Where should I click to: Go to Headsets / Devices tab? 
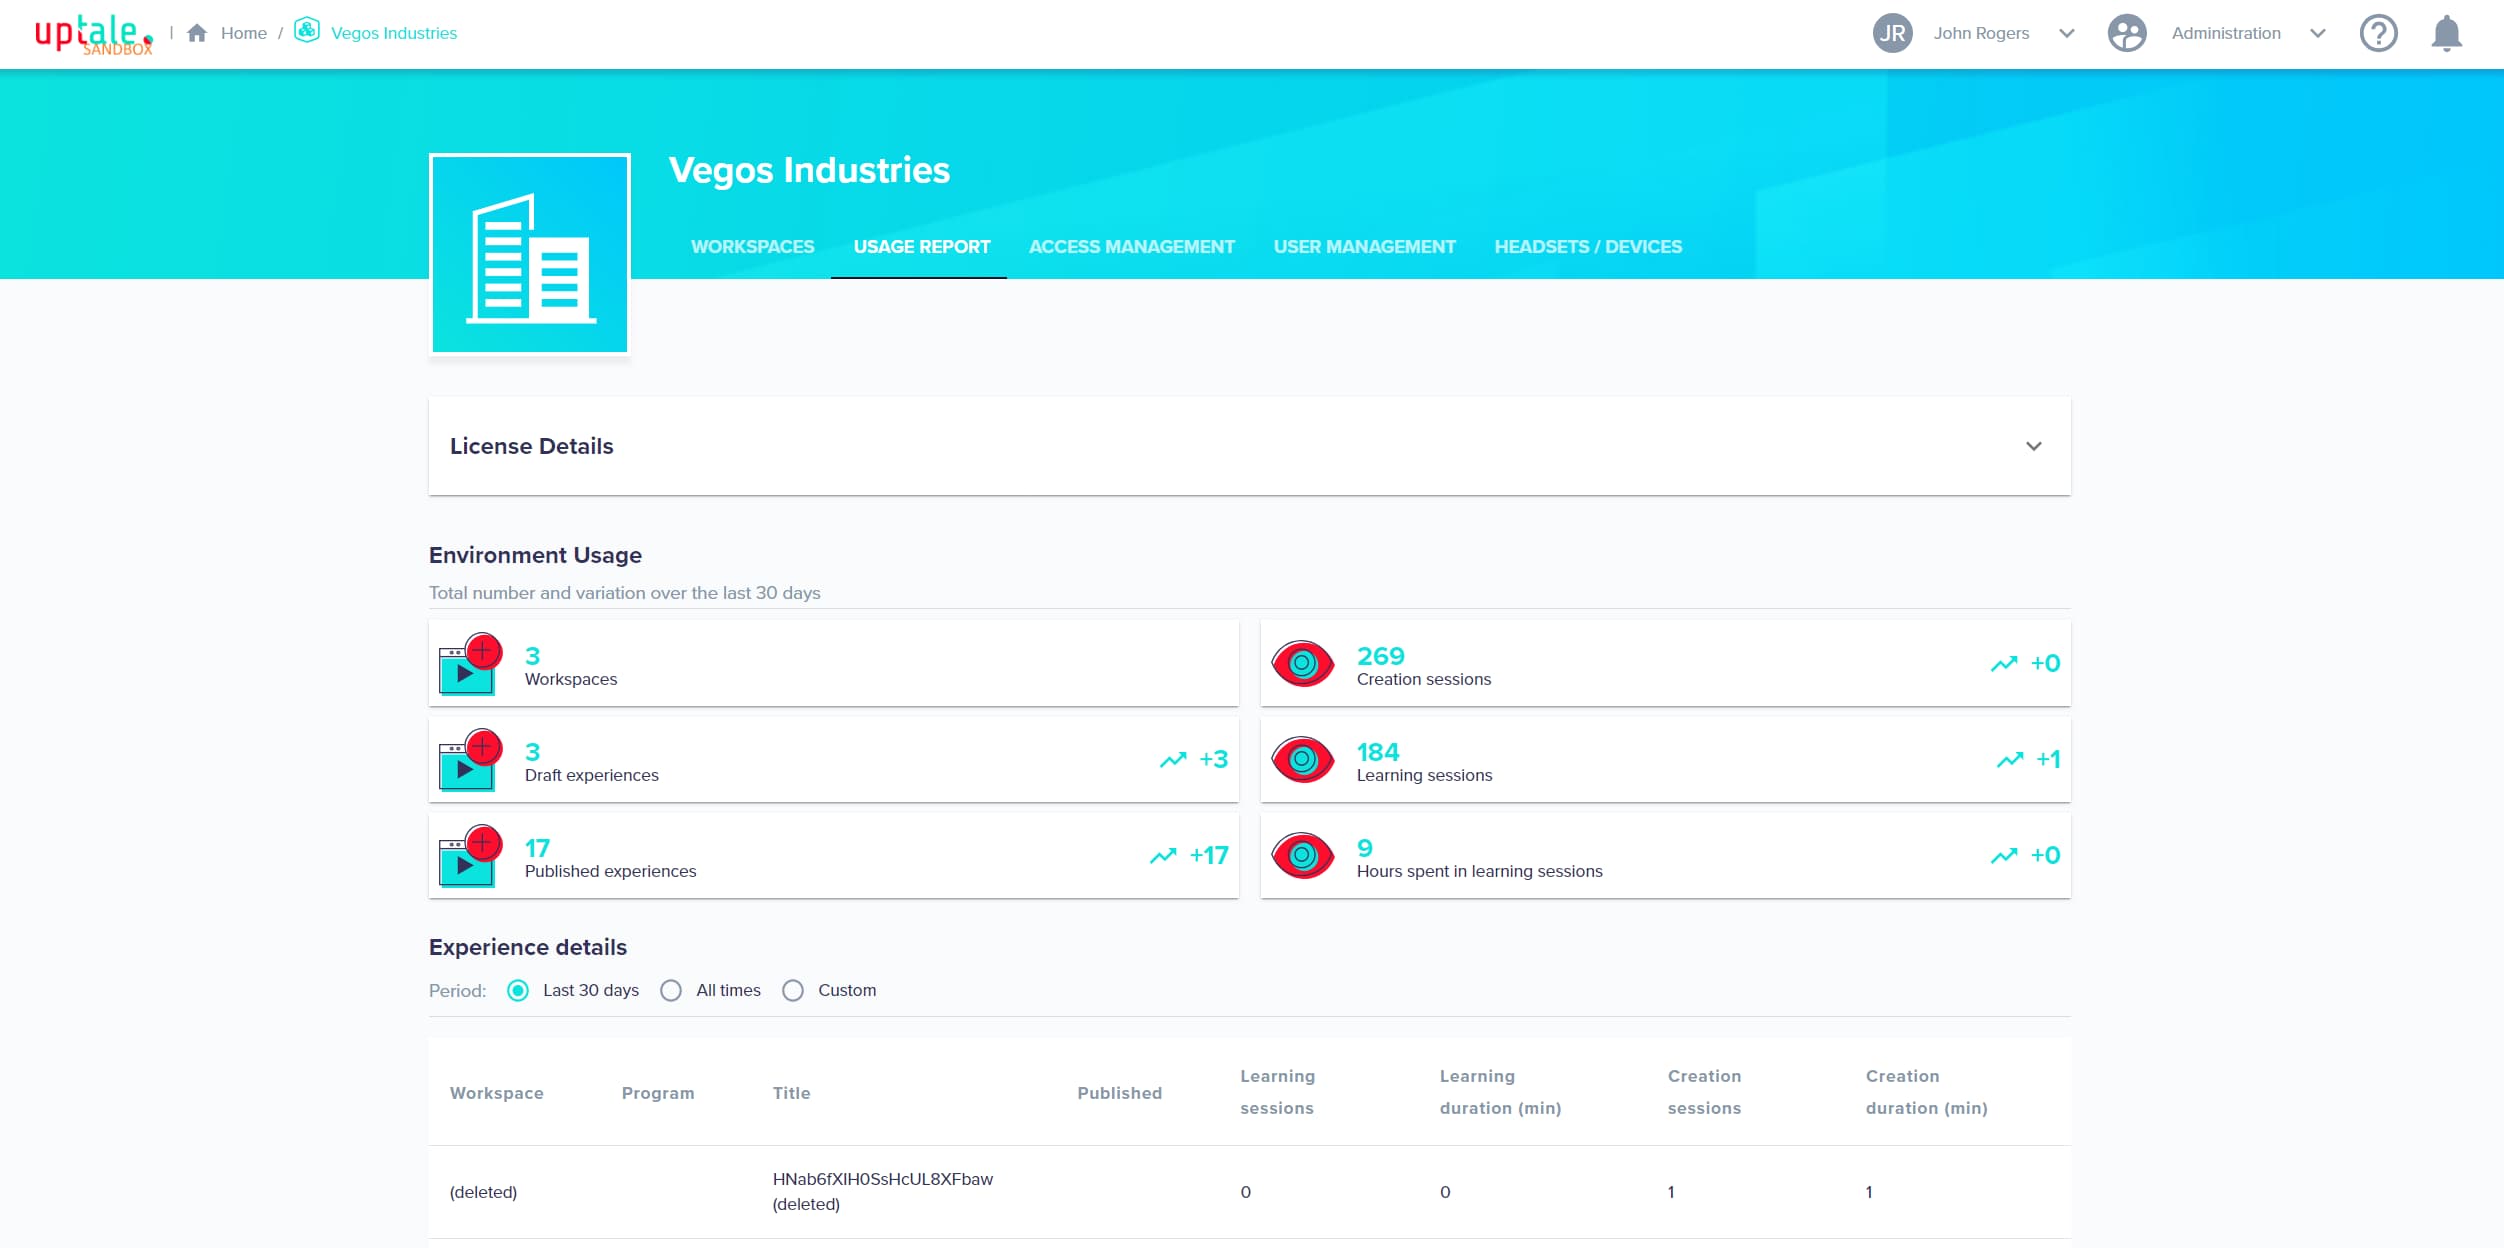1587,247
